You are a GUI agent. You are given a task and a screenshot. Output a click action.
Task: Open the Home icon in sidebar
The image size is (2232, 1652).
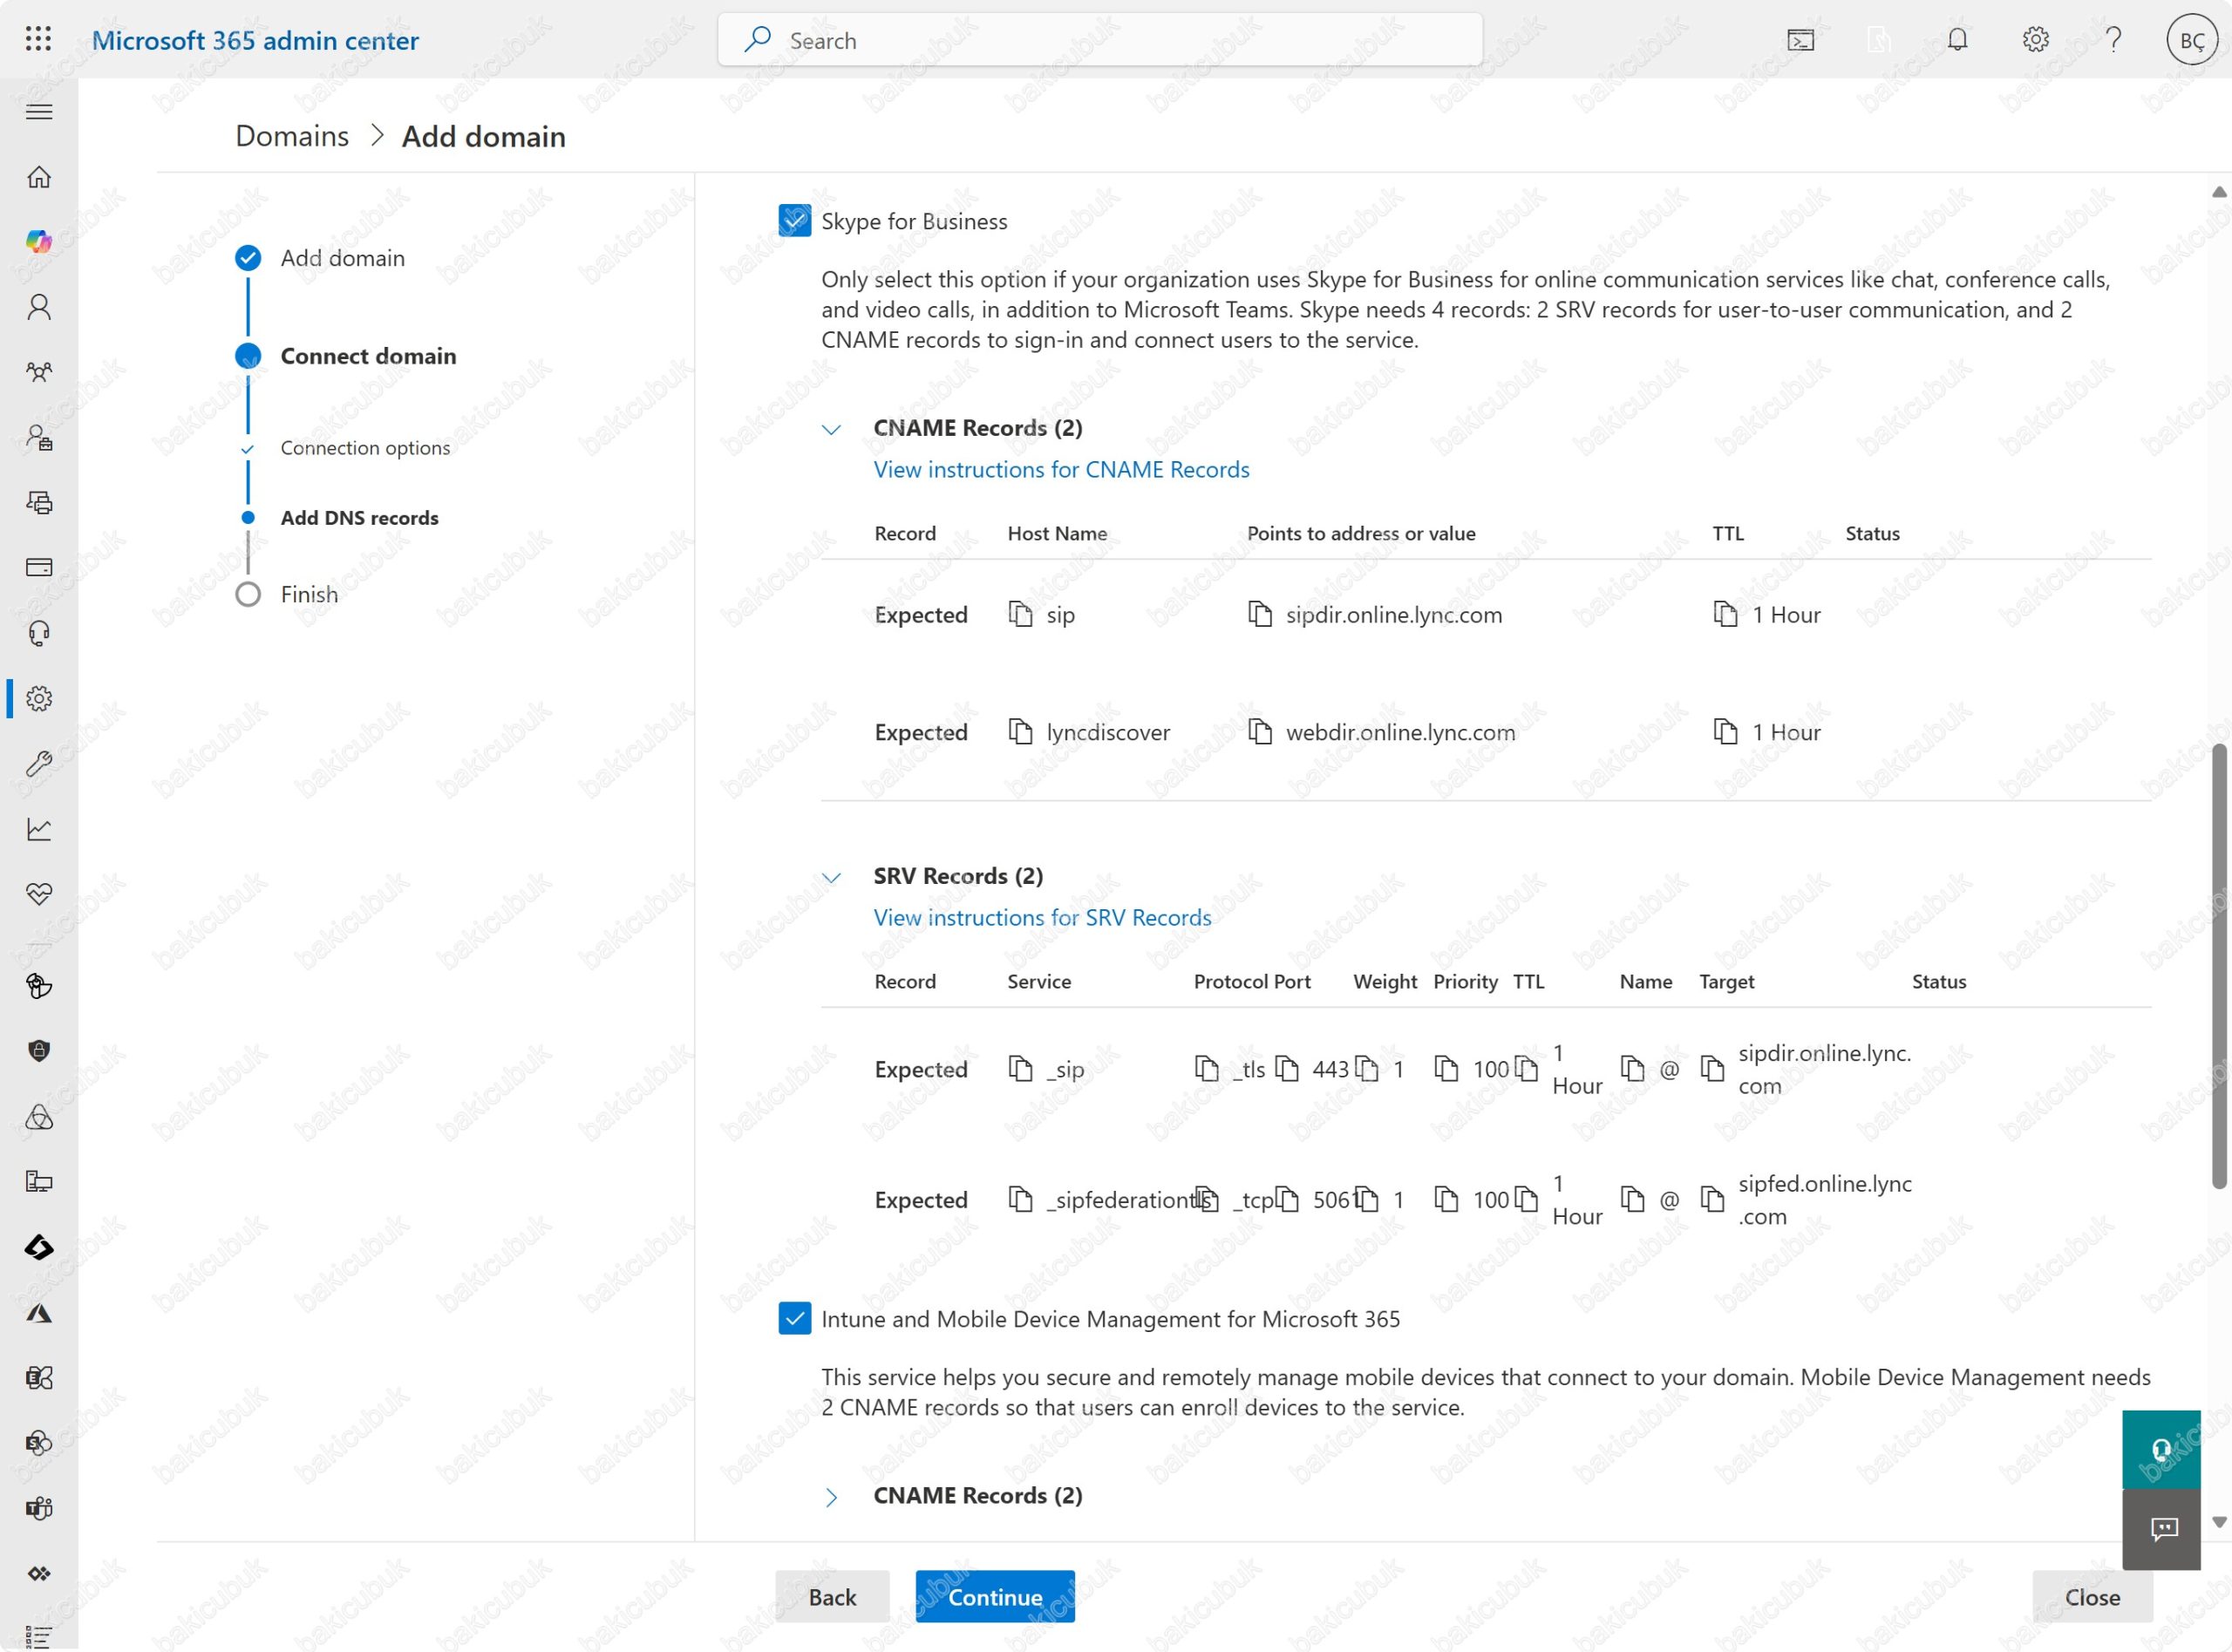tap(39, 177)
